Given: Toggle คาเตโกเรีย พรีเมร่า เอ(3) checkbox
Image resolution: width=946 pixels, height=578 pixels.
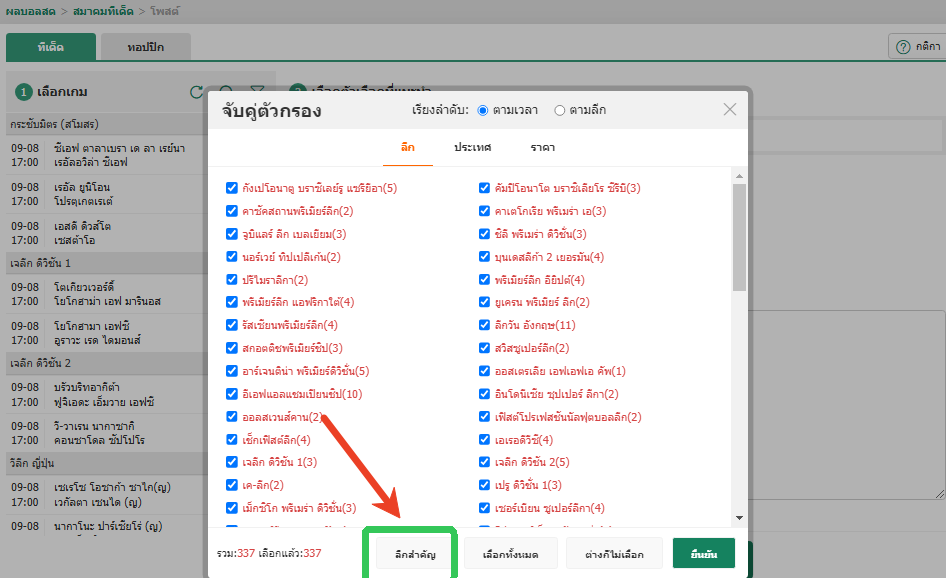Looking at the screenshot, I should pos(484,211).
